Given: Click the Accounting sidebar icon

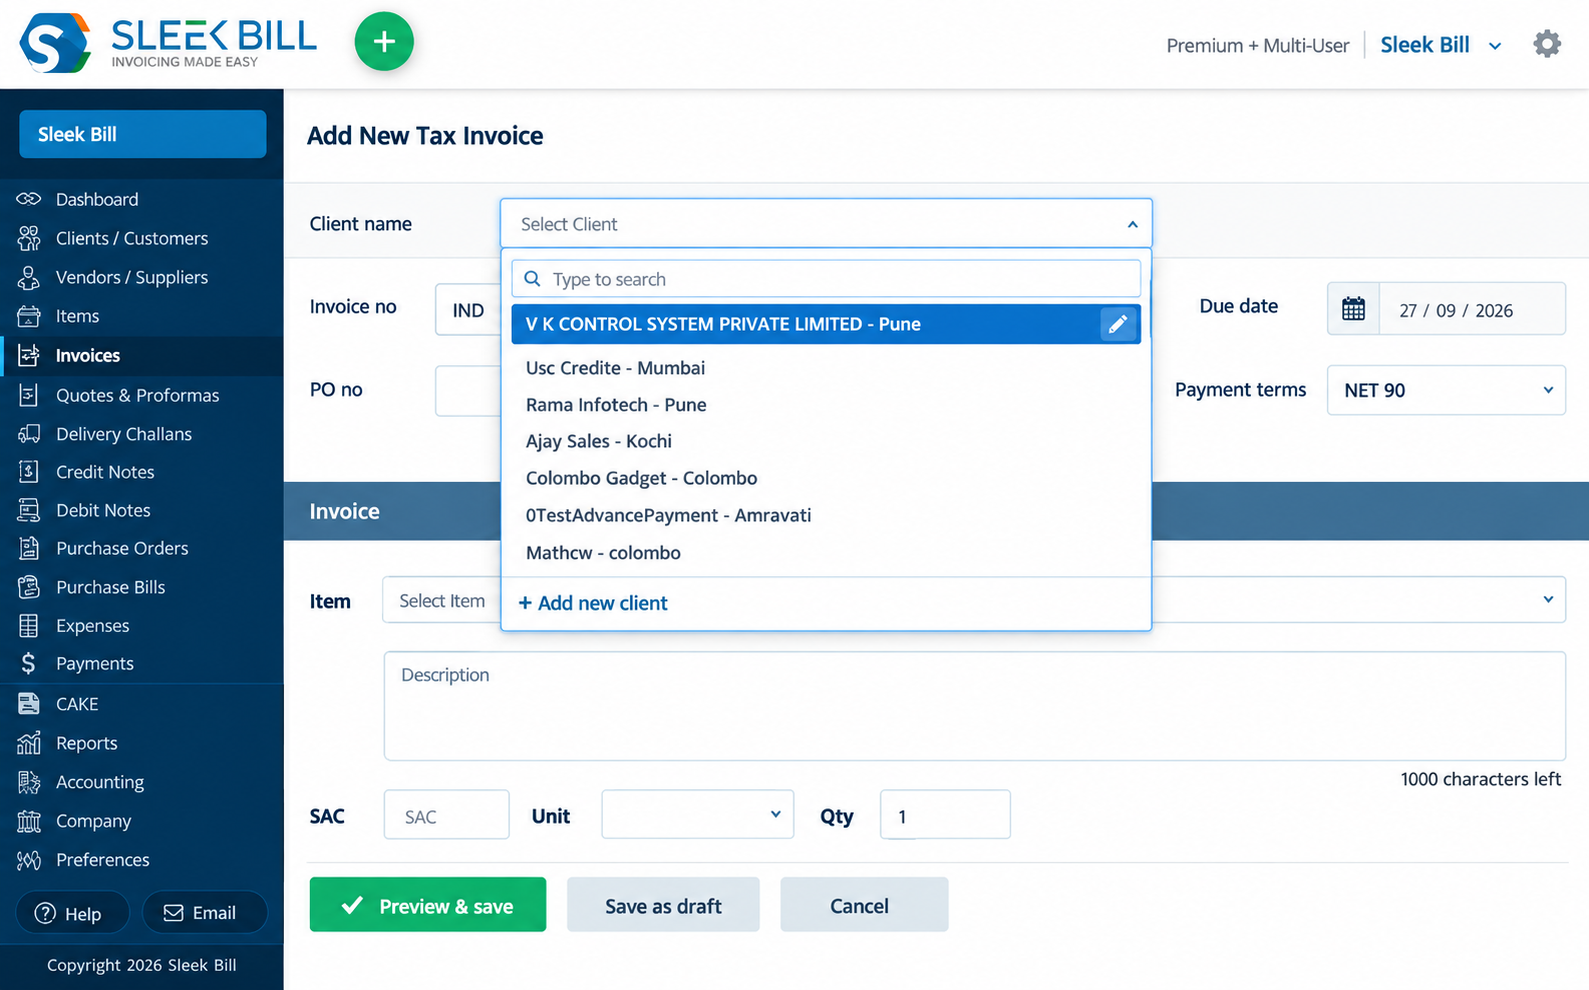Looking at the screenshot, I should coord(29,782).
